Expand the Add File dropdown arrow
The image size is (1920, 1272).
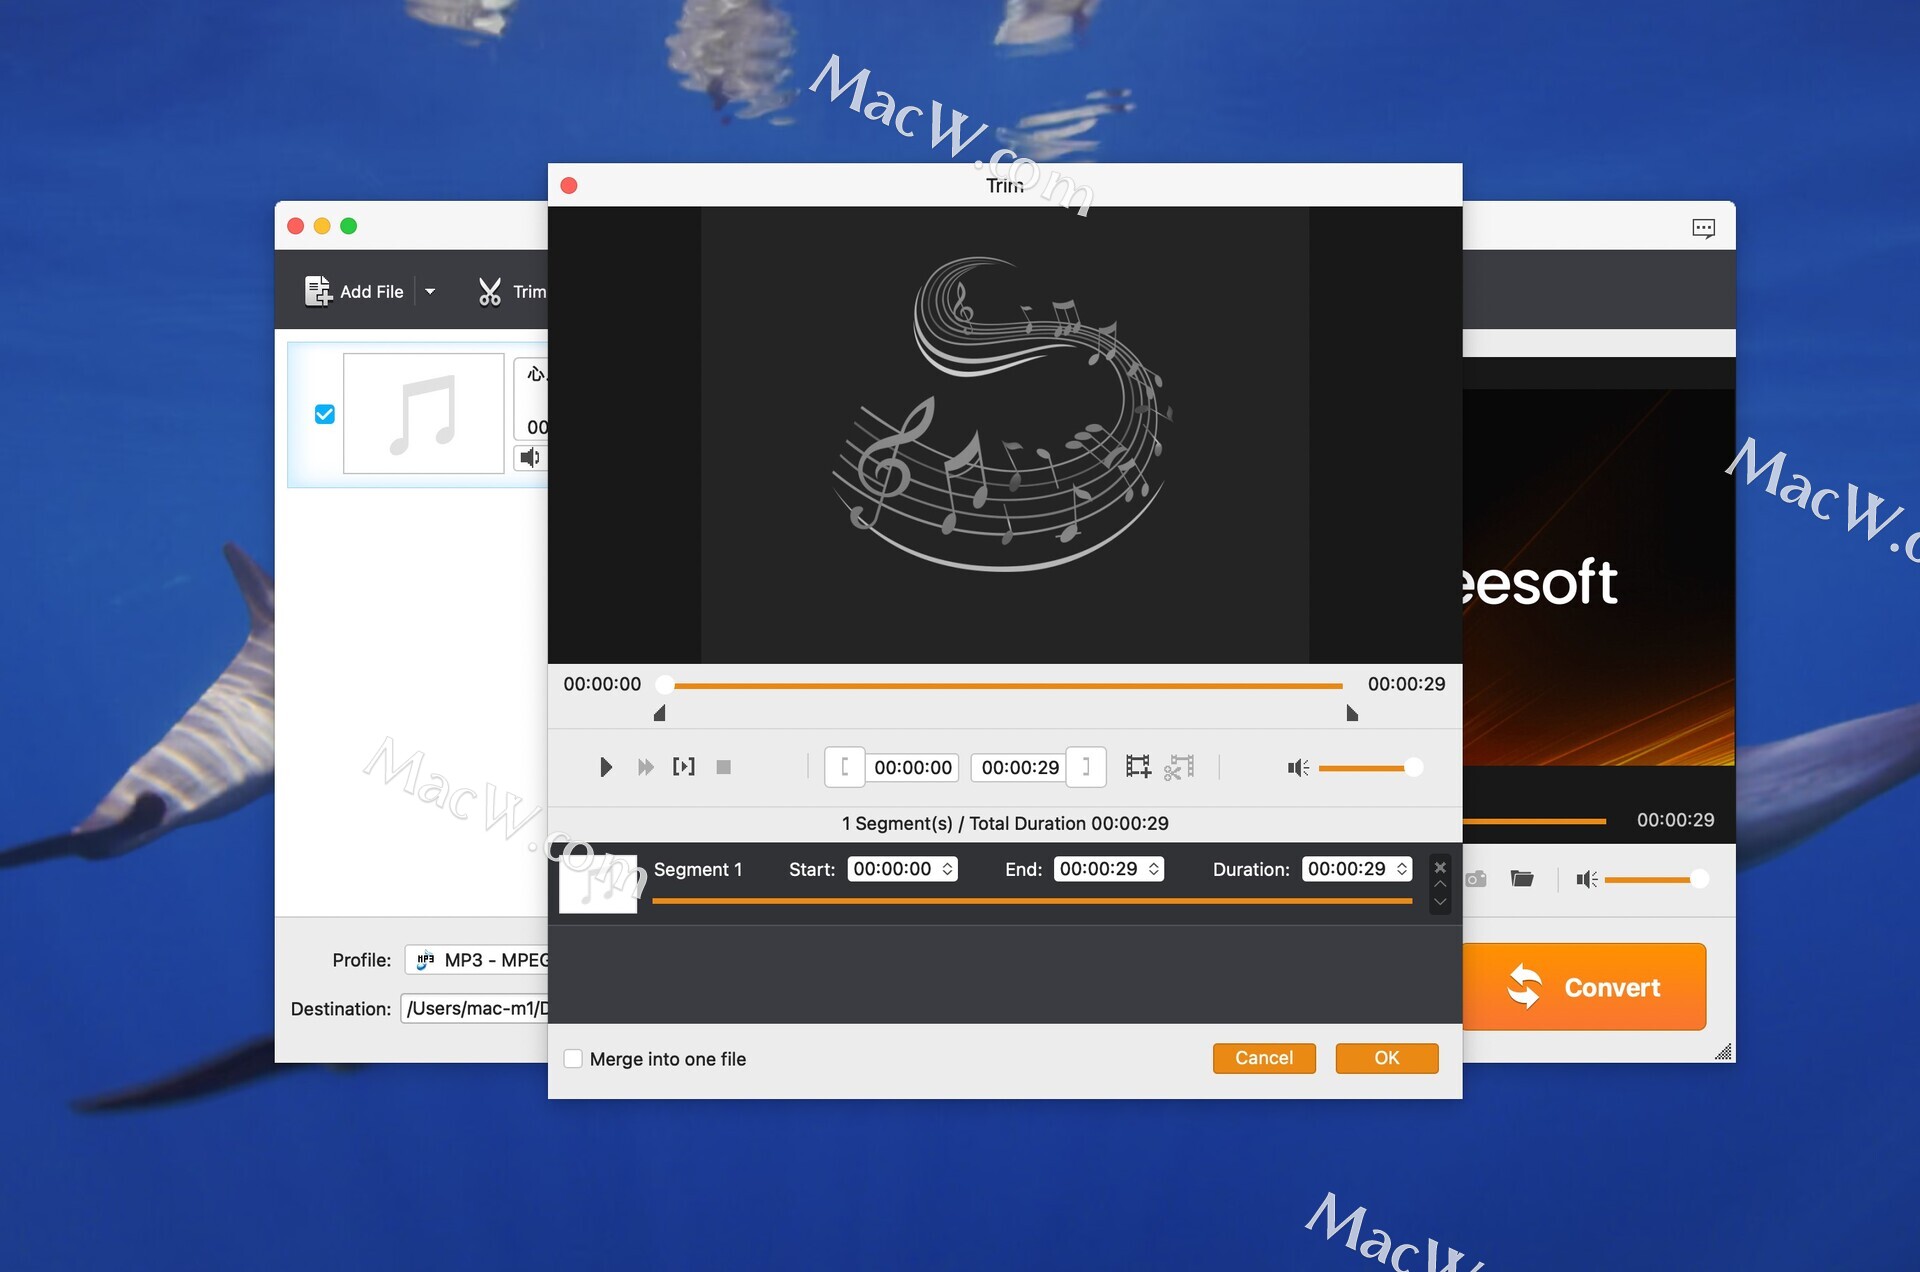(430, 292)
